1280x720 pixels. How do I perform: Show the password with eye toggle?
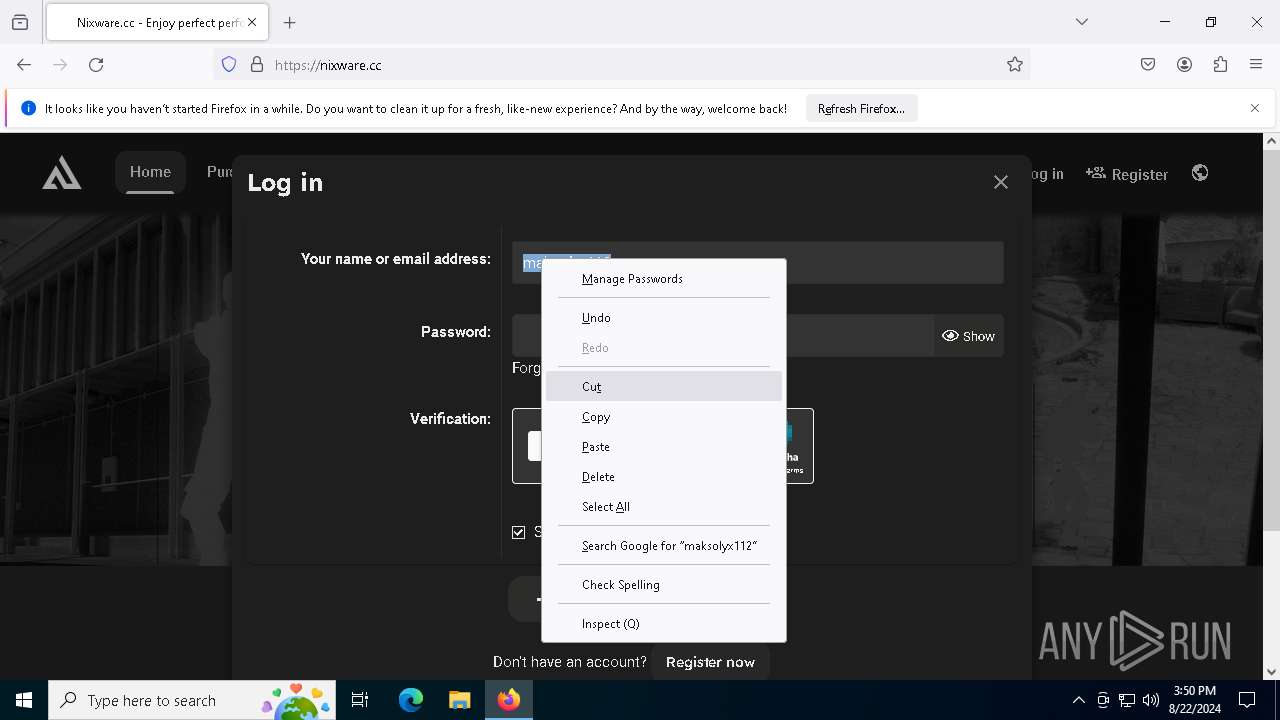968,336
